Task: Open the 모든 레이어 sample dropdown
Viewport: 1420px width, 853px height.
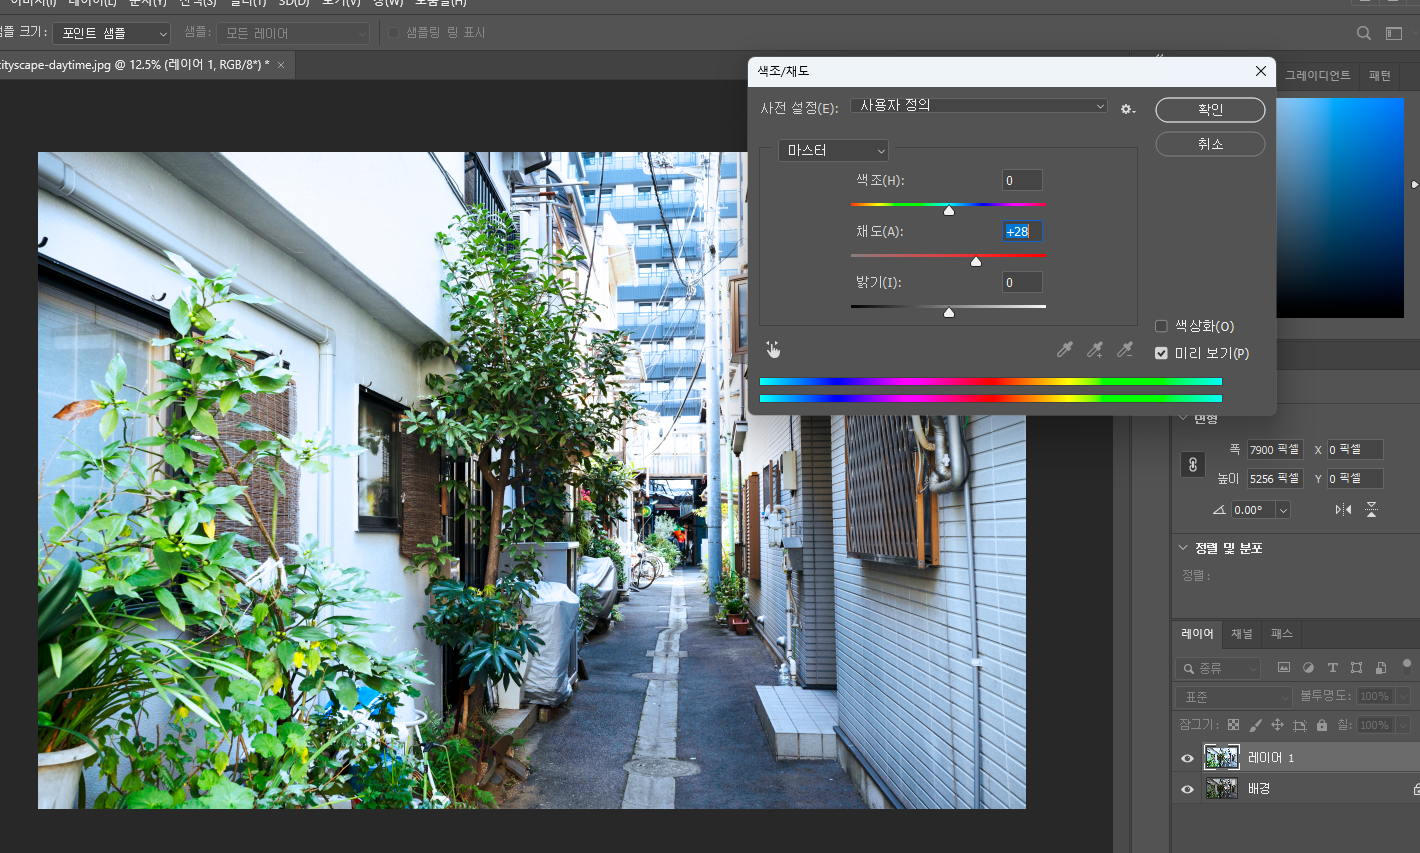Action: [x=293, y=33]
